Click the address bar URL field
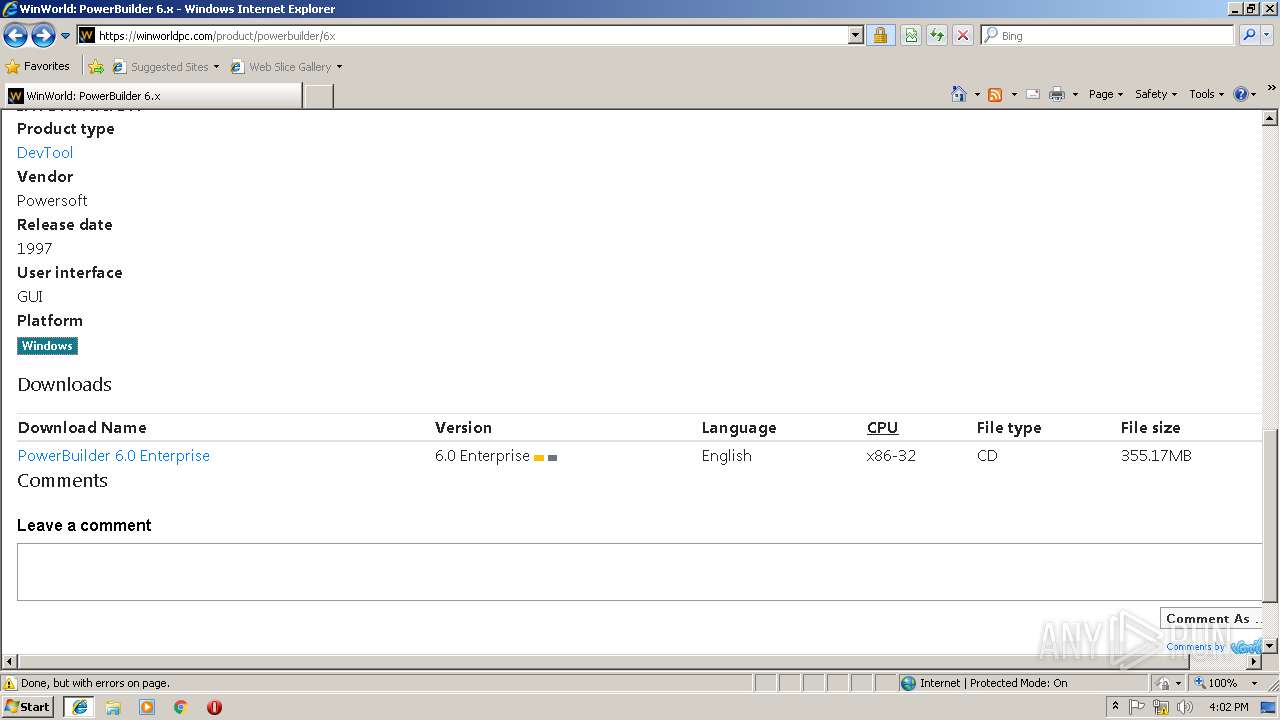The height and width of the screenshot is (720, 1280). tap(470, 35)
